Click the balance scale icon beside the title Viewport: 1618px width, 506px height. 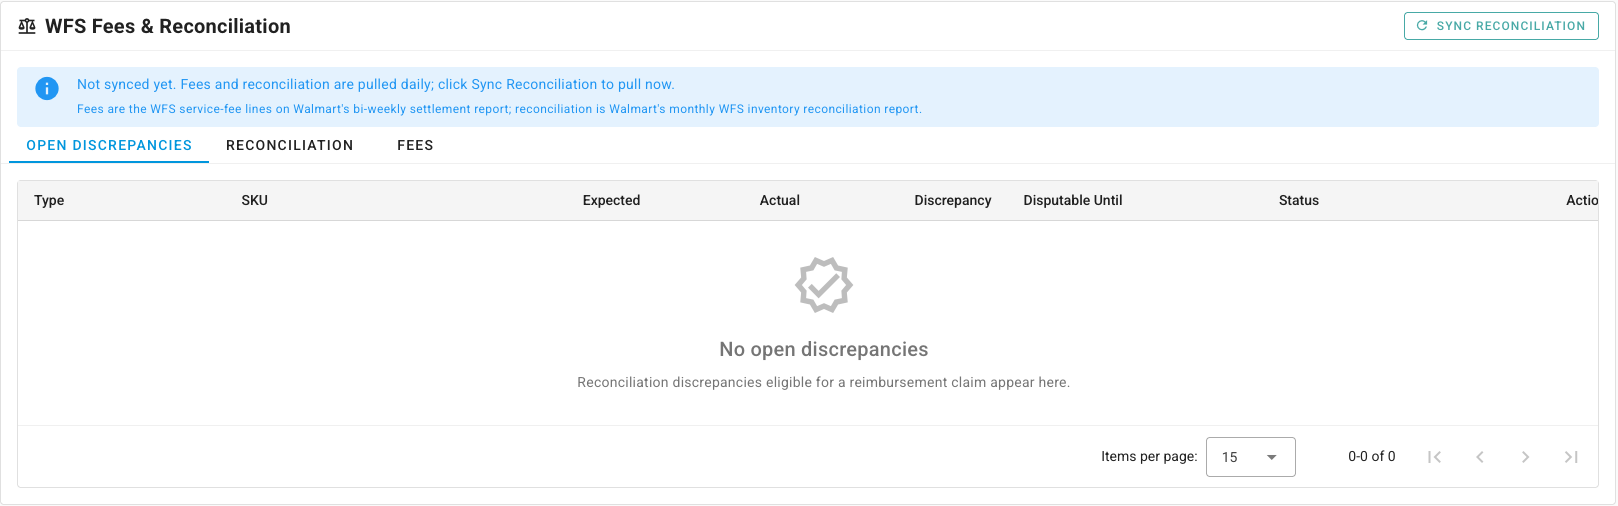[x=27, y=26]
